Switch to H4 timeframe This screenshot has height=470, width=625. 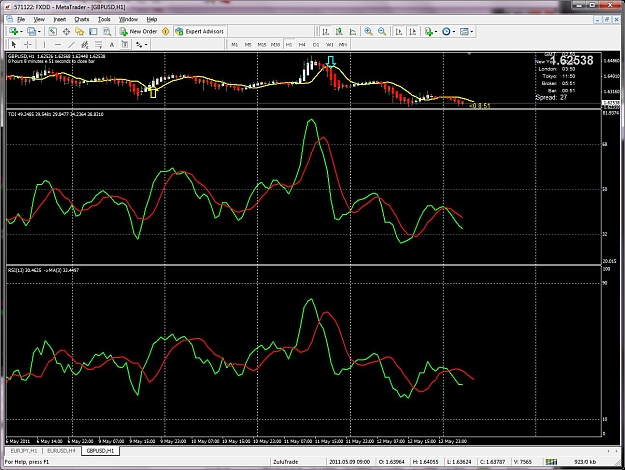coord(302,45)
